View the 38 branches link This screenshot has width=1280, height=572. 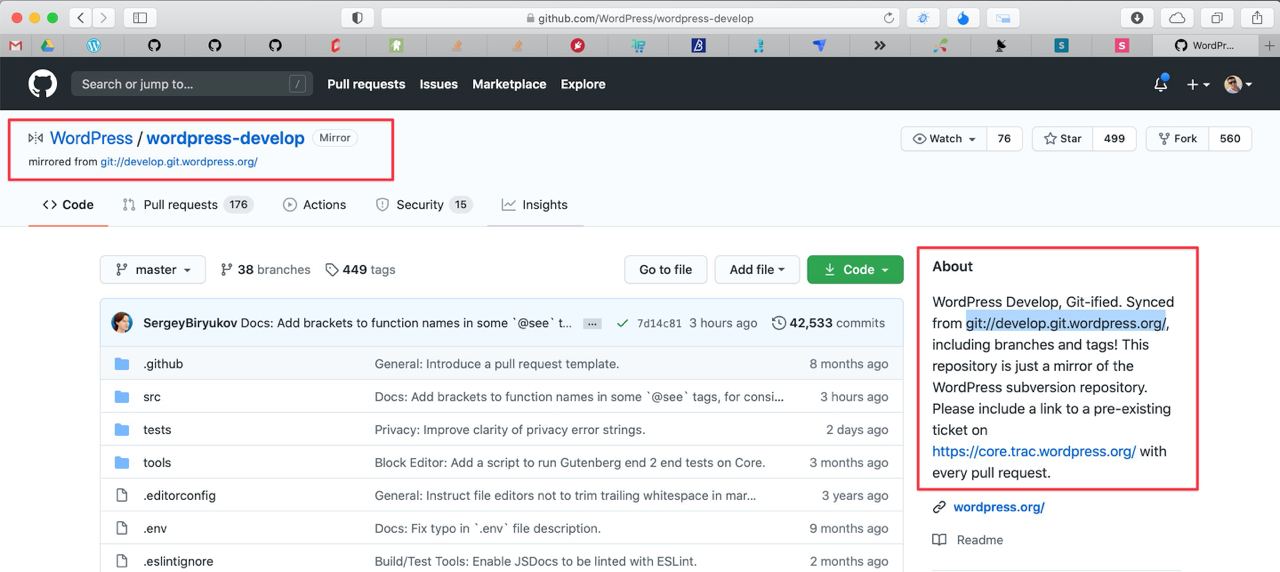(265, 270)
